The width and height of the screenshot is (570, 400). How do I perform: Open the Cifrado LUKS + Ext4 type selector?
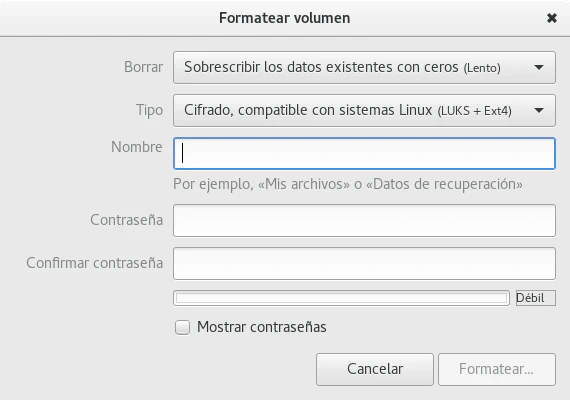[x=364, y=110]
